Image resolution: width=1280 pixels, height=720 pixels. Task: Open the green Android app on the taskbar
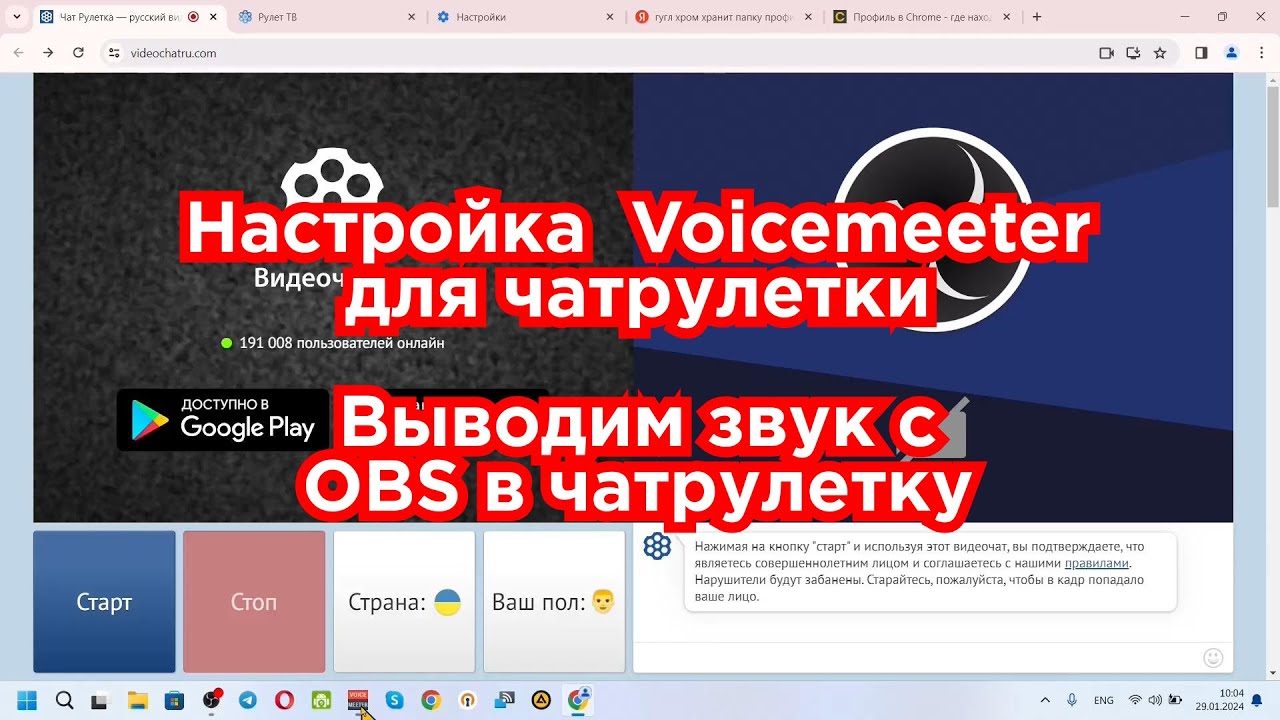pyautogui.click(x=321, y=700)
